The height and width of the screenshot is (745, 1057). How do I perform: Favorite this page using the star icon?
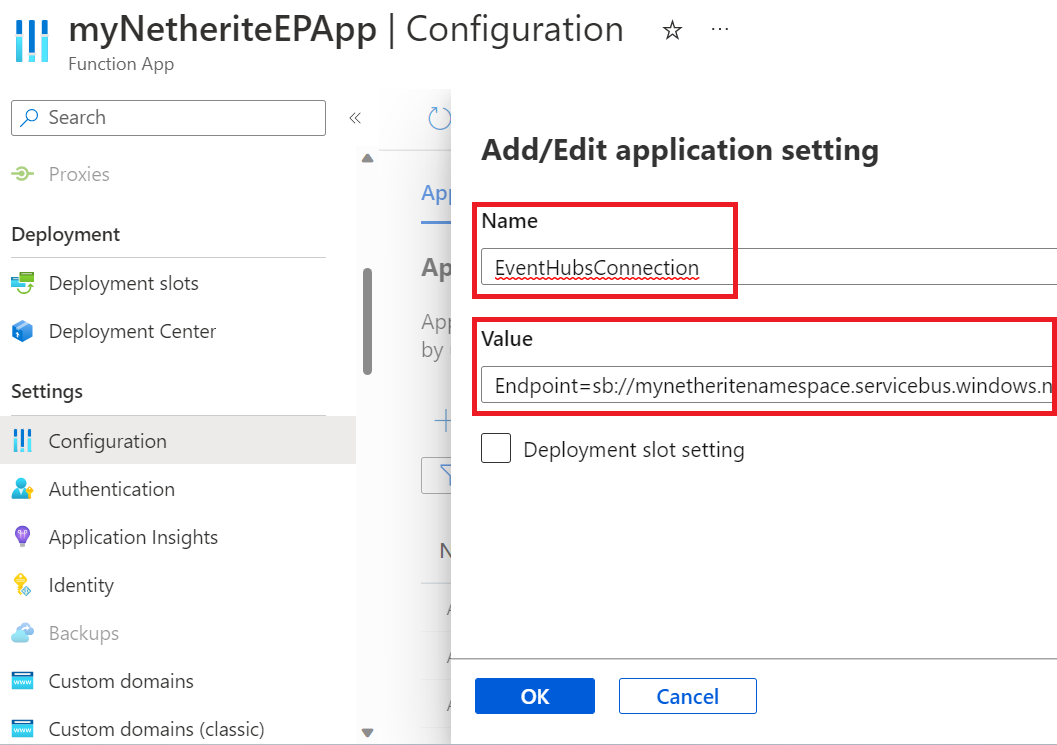(x=672, y=30)
